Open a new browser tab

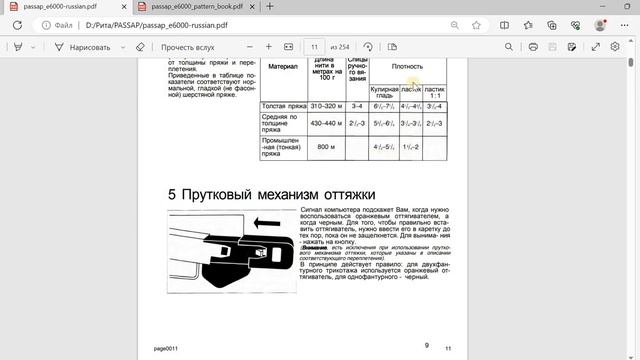click(269, 6)
